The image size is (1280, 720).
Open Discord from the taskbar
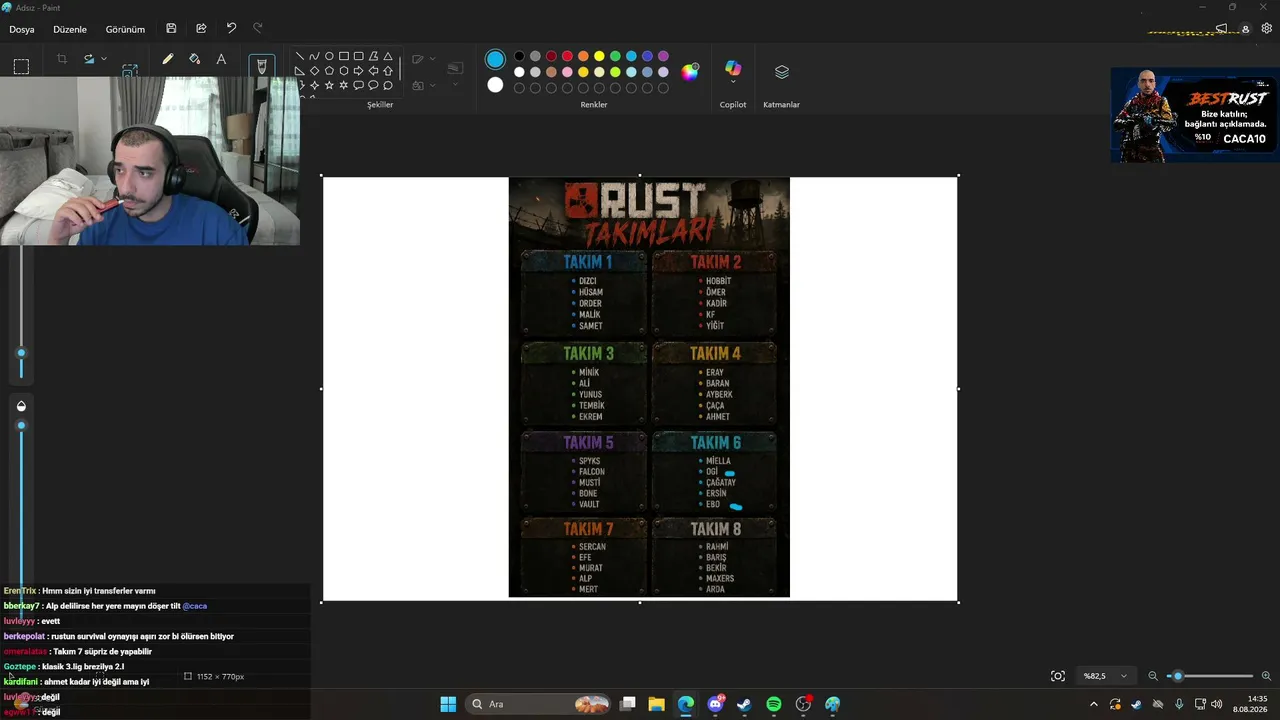pos(715,704)
